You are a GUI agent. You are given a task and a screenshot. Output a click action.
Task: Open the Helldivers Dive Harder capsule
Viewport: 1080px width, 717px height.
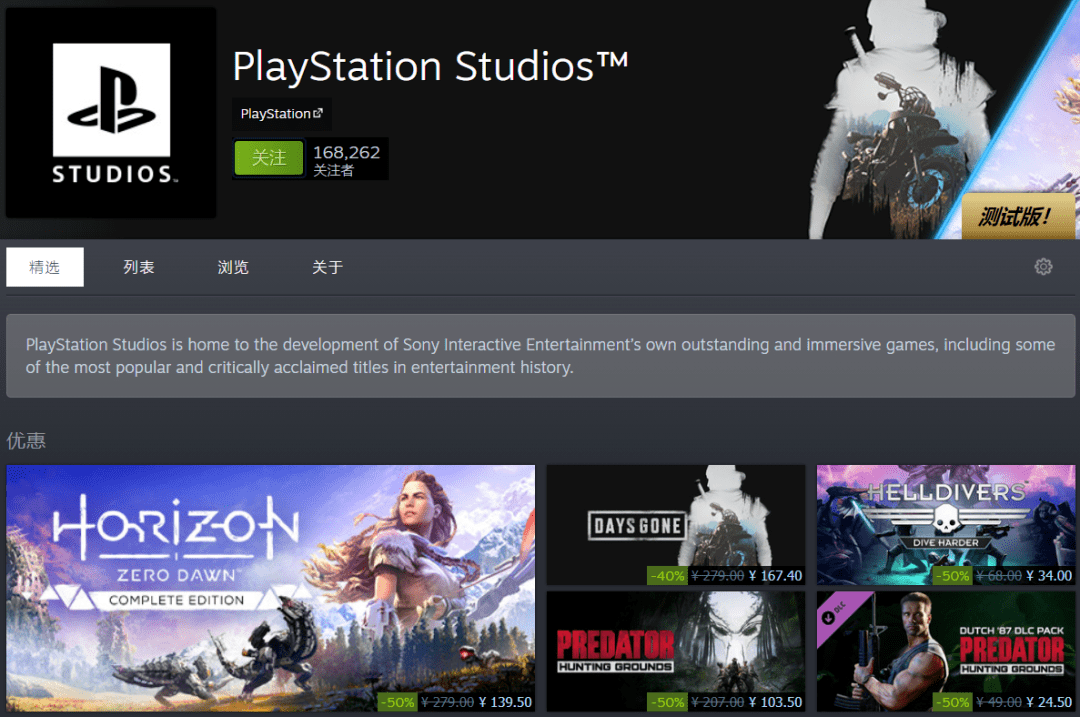tap(946, 525)
